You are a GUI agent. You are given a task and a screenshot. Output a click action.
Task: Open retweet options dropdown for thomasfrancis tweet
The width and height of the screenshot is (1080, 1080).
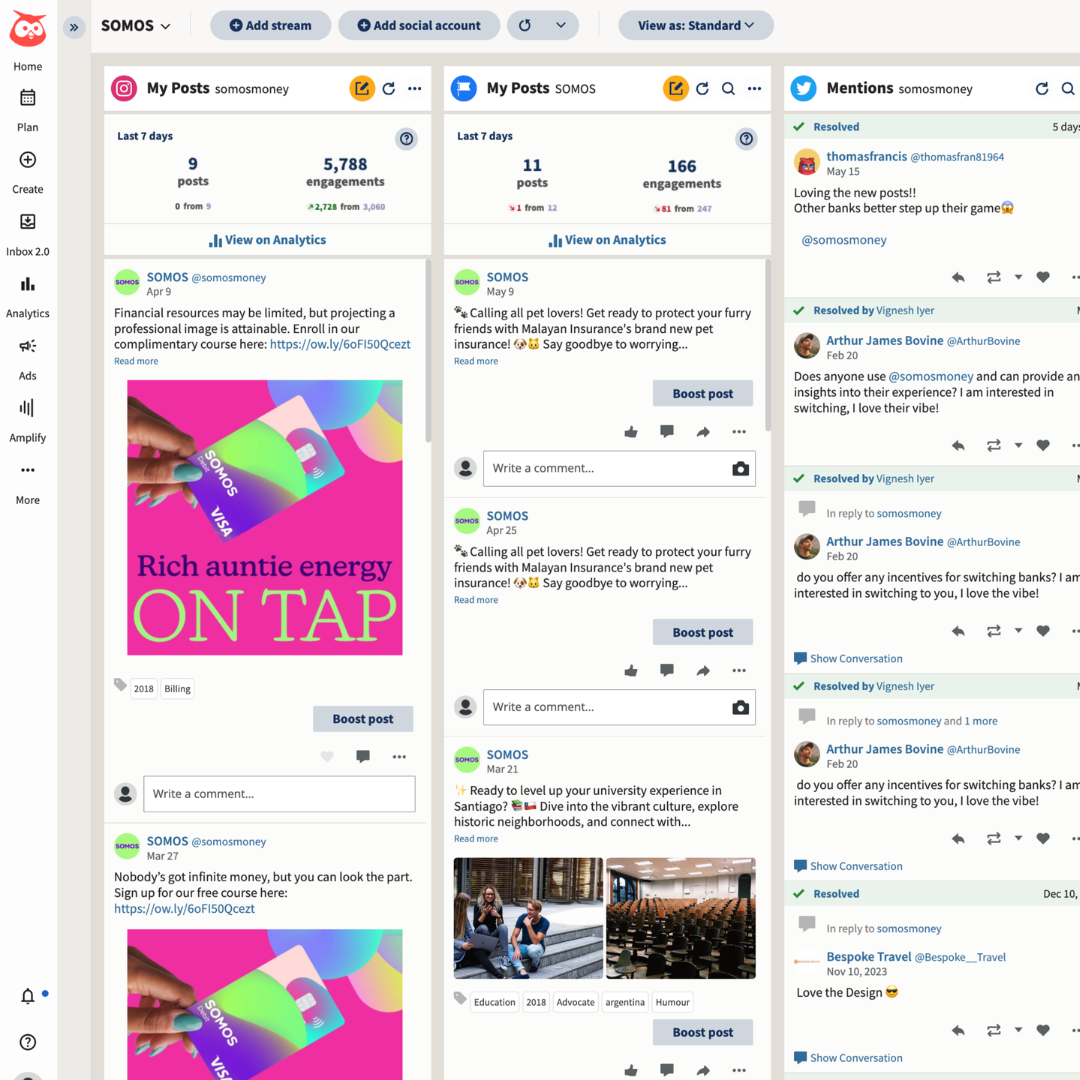pyautogui.click(x=1018, y=277)
